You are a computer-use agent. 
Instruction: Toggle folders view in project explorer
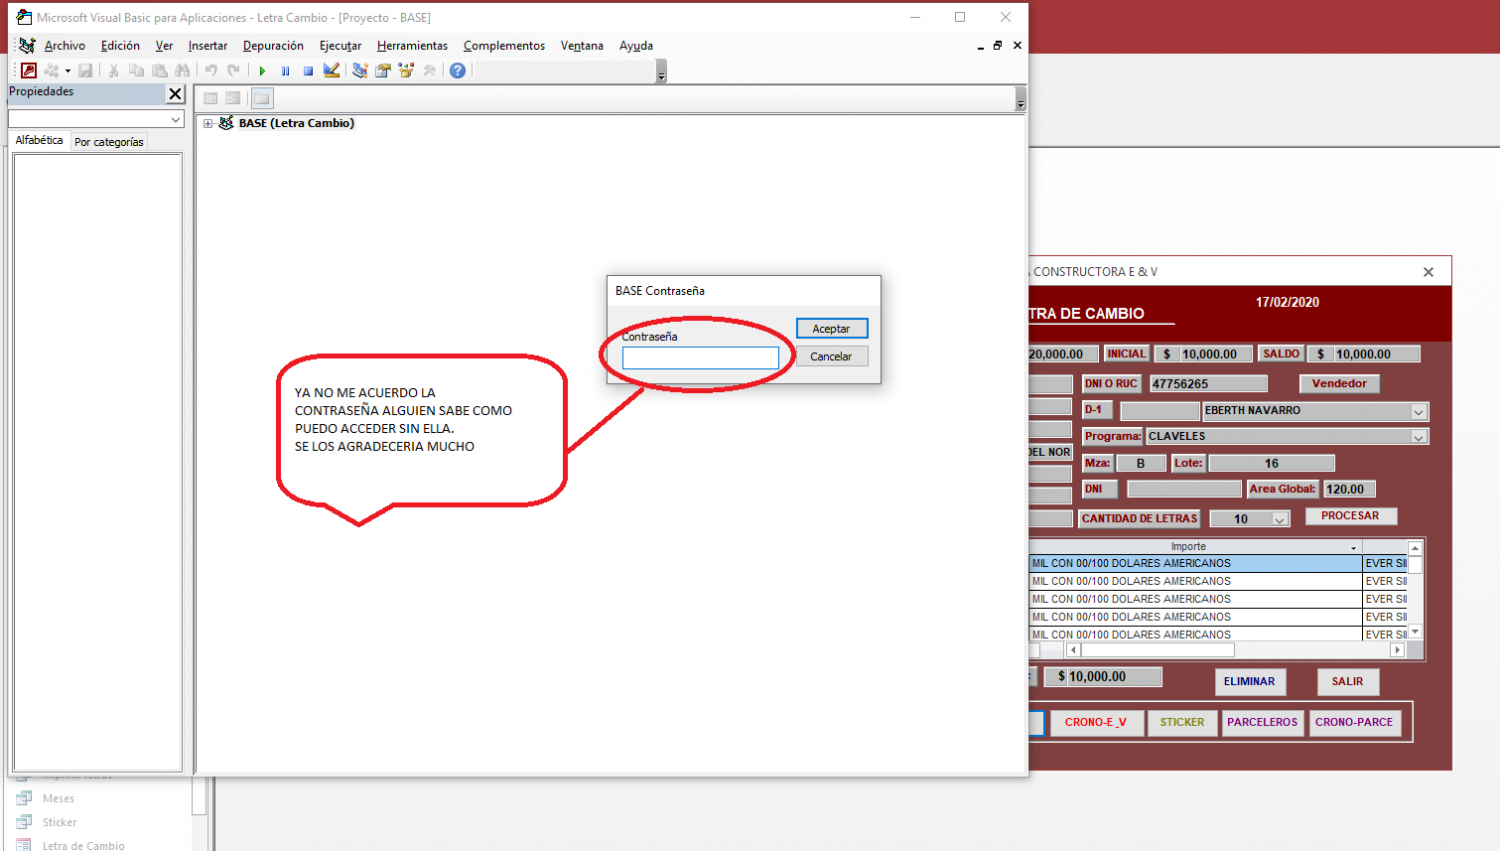point(262,98)
